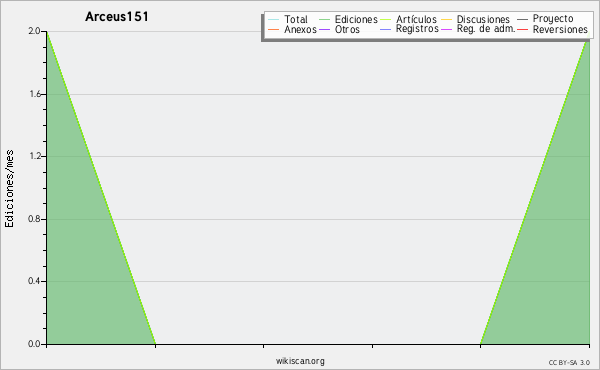
Task: Click the purple Otros legend line swatch
Action: click(324, 29)
